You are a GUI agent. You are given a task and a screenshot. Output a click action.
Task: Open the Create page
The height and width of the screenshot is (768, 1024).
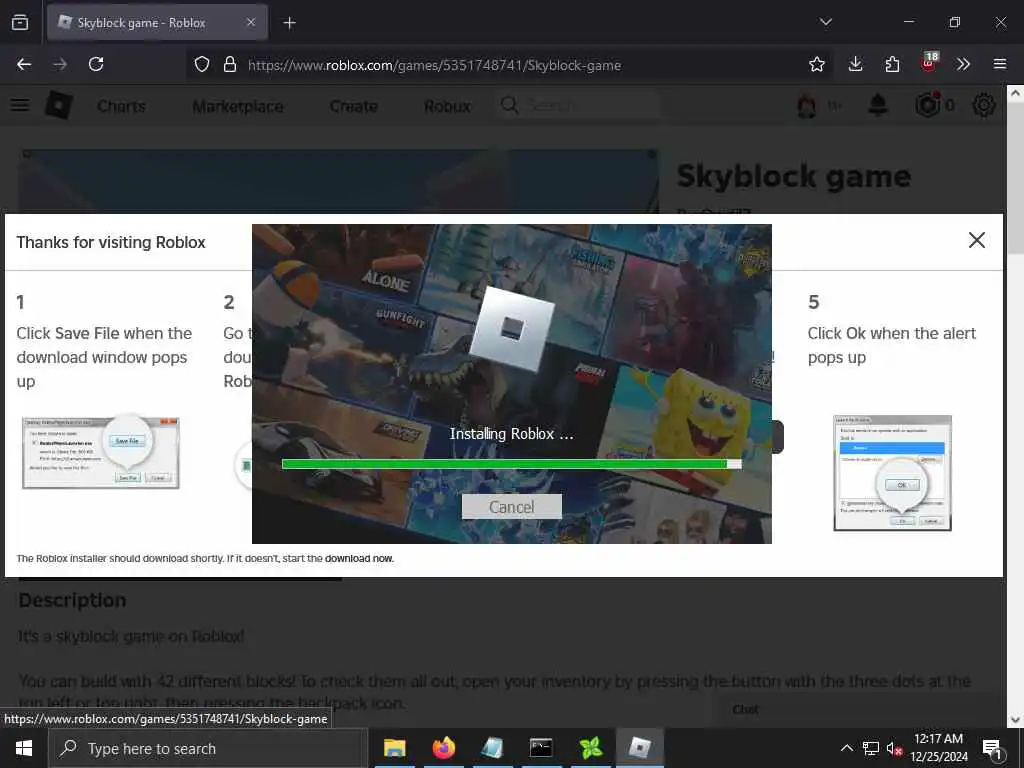point(353,106)
